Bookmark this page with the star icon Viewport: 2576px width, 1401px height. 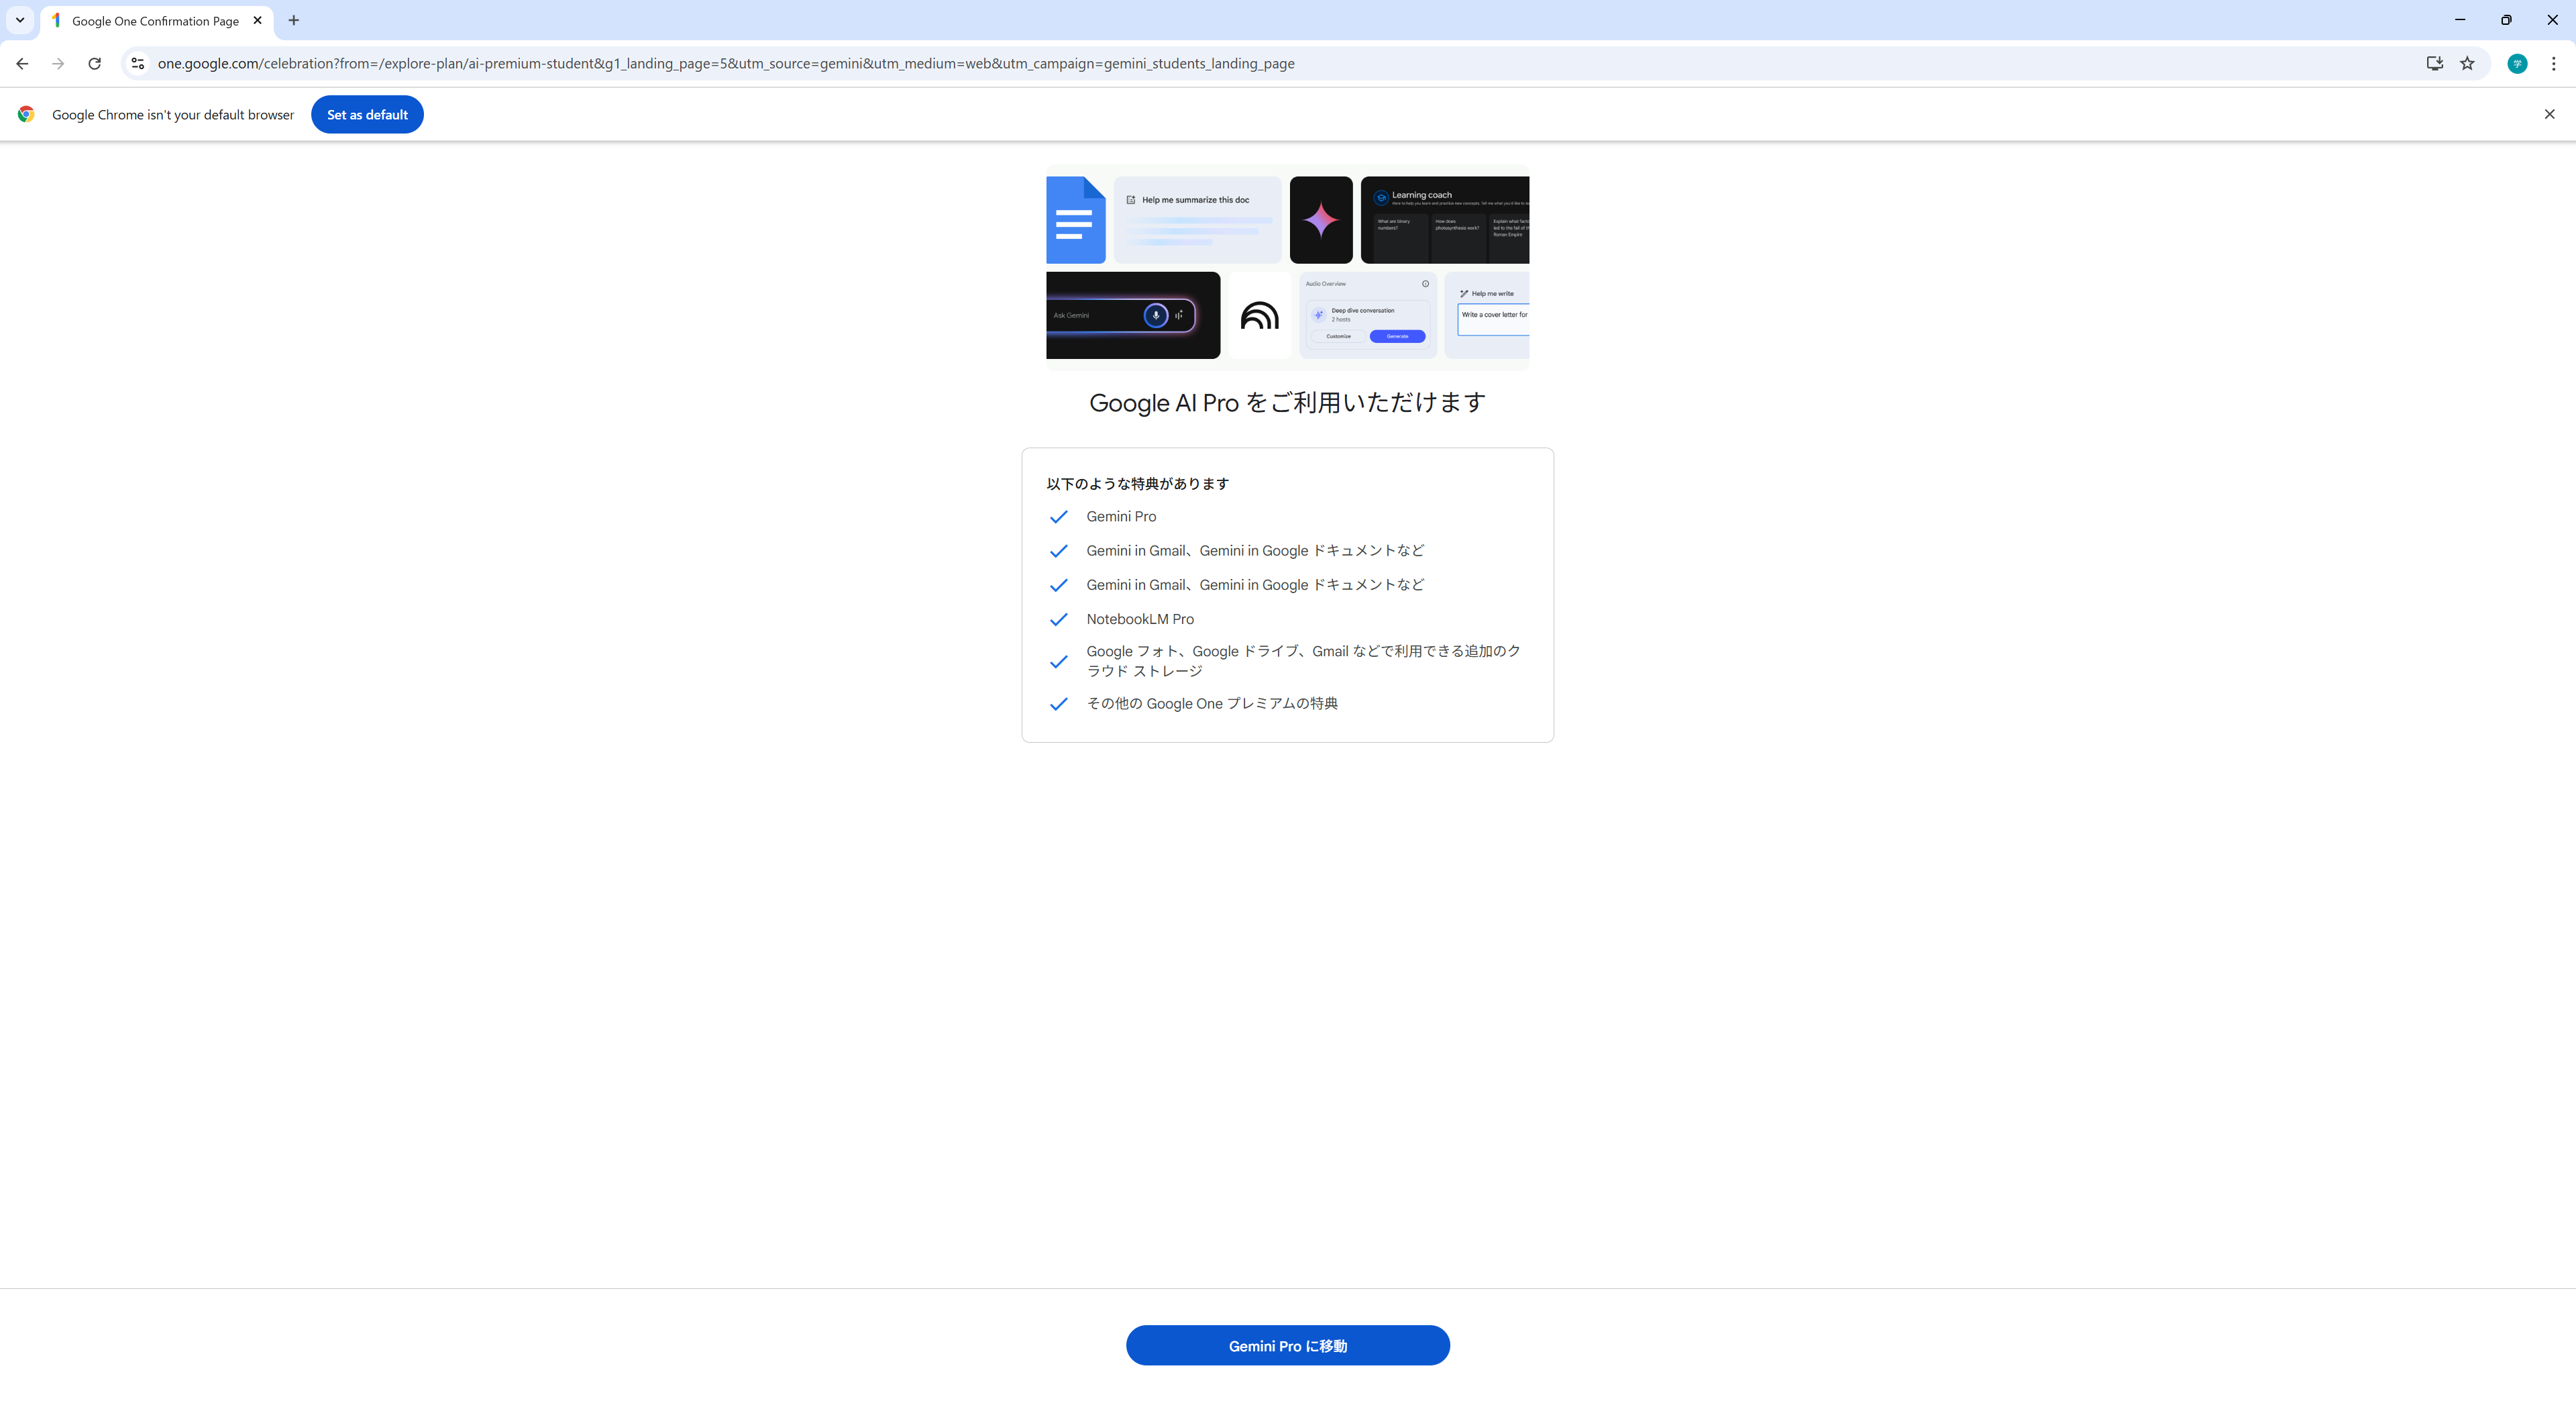tap(2467, 63)
